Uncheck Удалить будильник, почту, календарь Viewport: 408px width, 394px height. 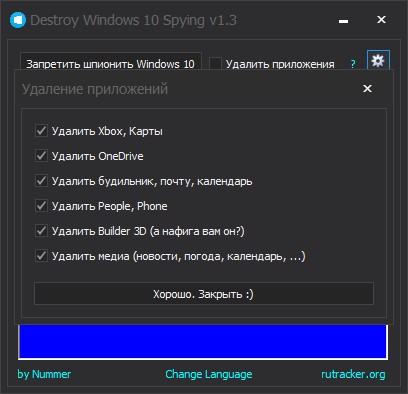click(x=41, y=181)
